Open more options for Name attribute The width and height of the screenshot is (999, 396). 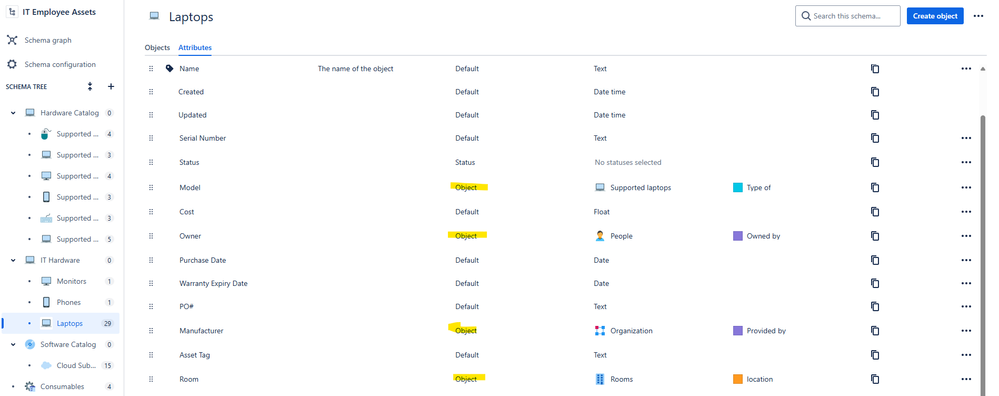(966, 69)
